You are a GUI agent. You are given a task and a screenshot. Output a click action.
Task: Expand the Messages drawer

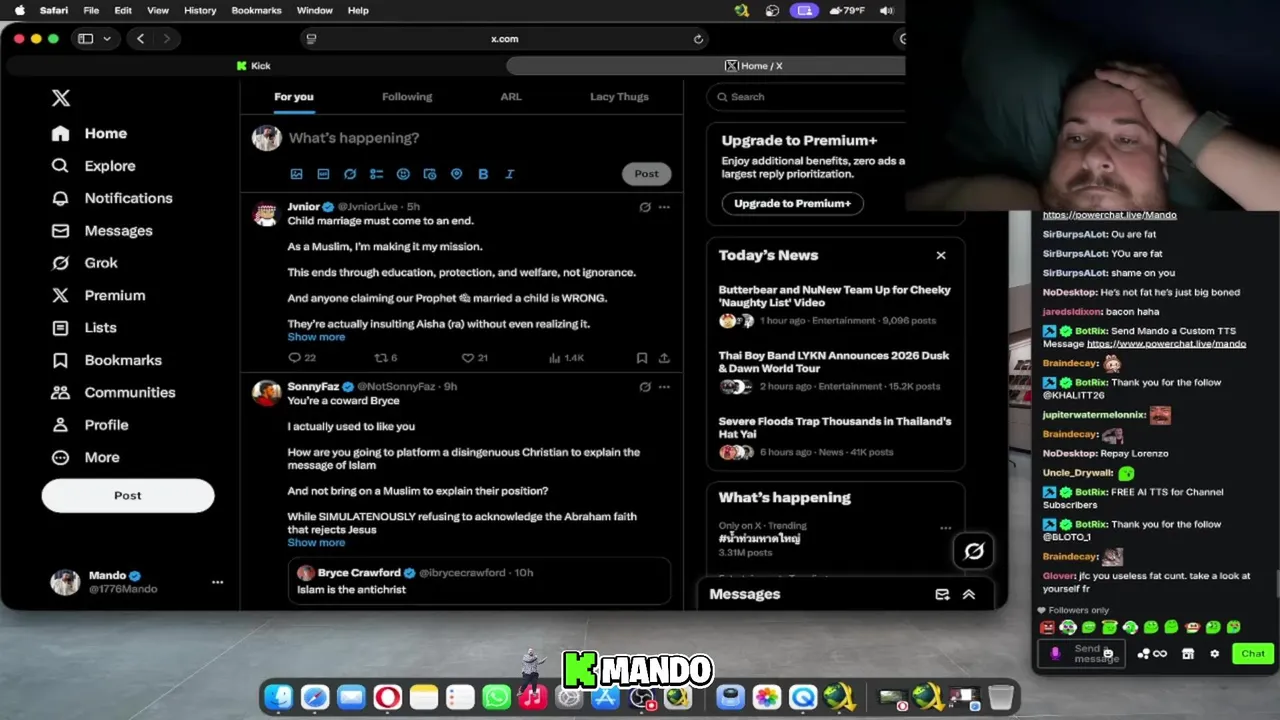pos(968,594)
